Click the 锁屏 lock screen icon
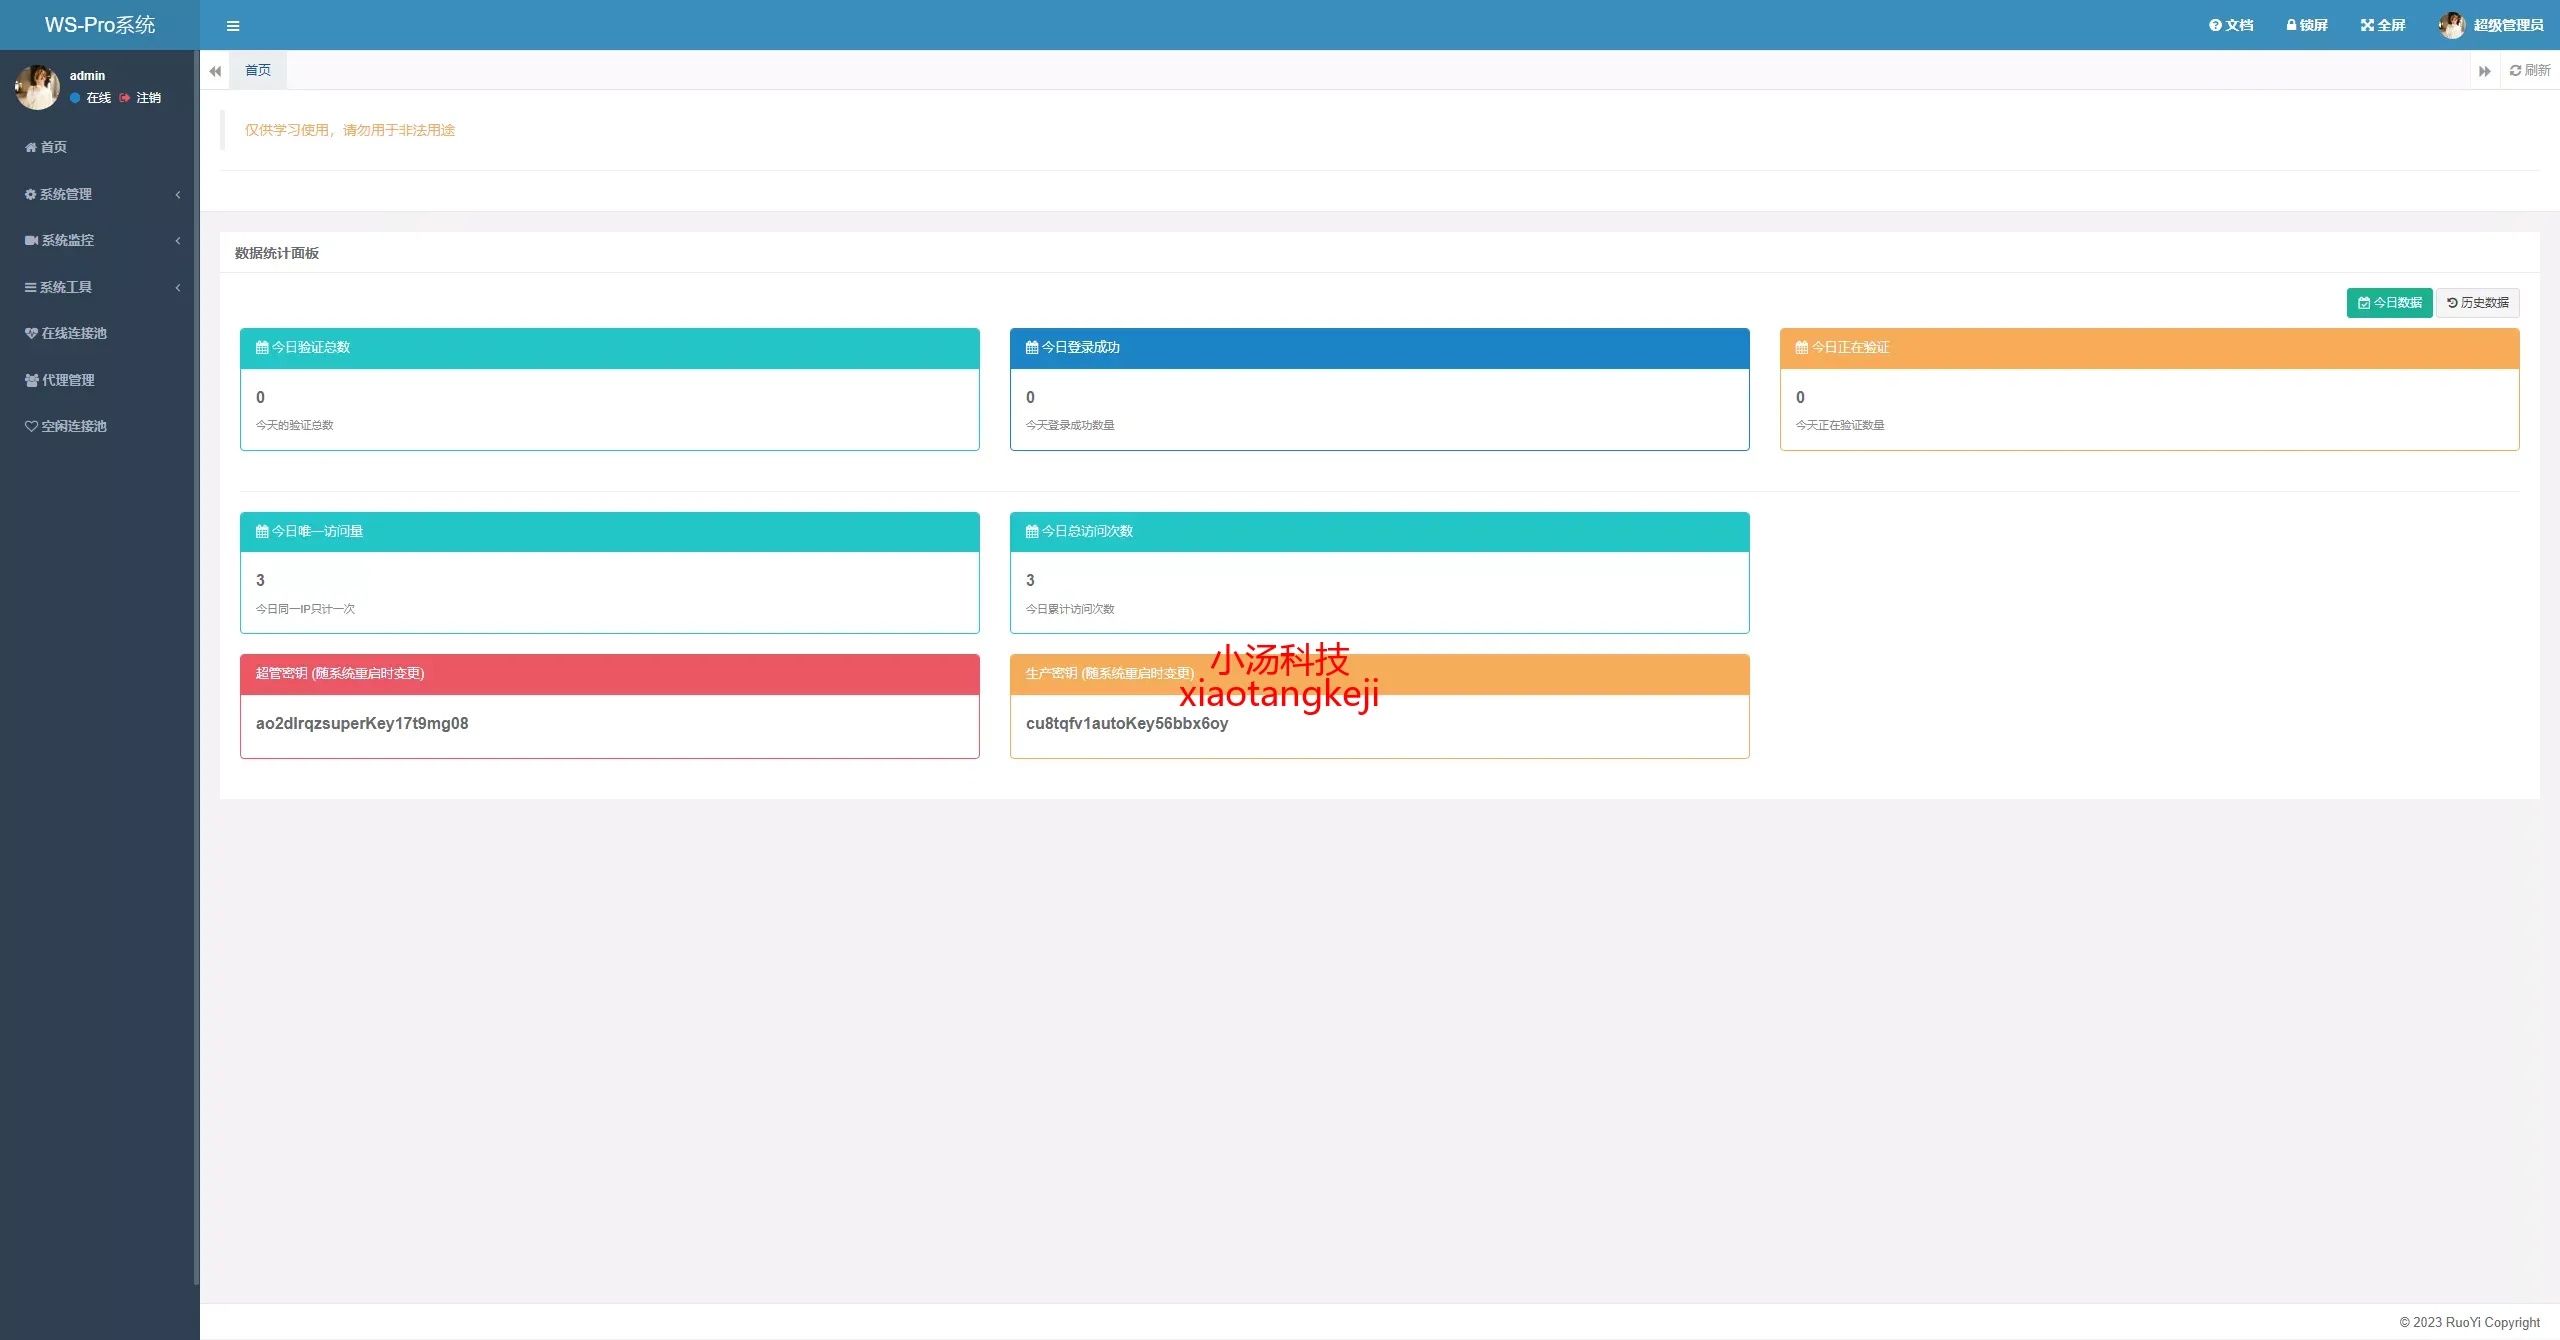The image size is (2560, 1340). coord(2291,26)
